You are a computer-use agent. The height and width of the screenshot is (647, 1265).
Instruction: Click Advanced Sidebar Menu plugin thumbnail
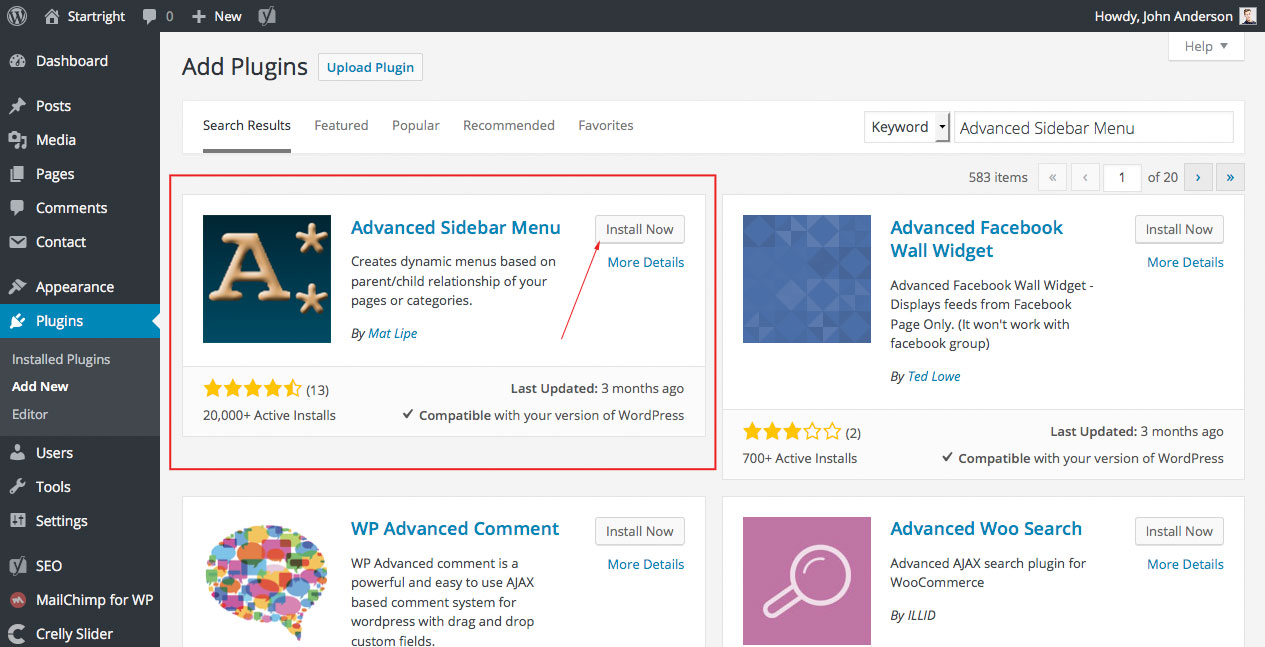[267, 279]
